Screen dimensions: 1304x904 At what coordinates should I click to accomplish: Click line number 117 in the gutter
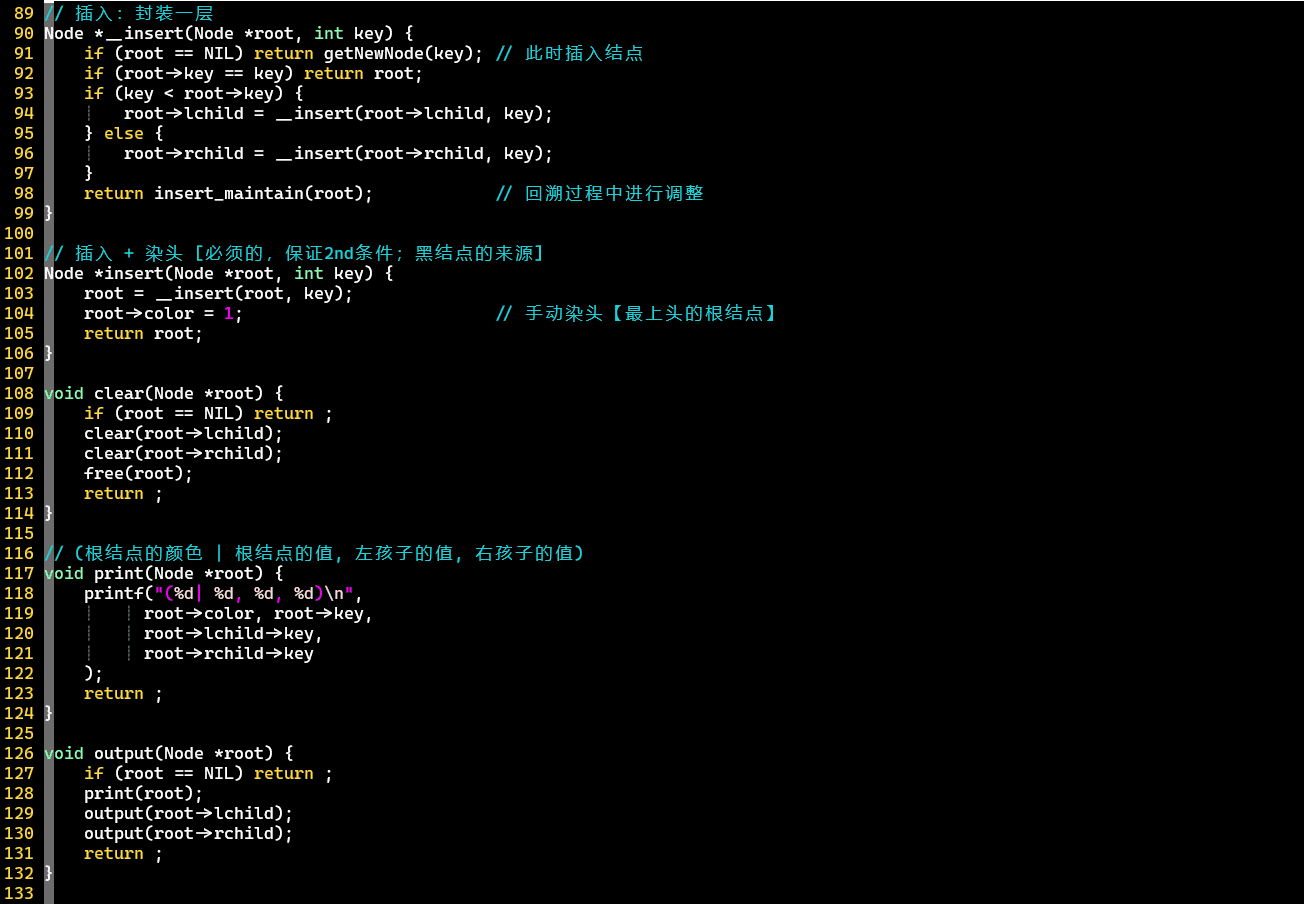click(19, 573)
